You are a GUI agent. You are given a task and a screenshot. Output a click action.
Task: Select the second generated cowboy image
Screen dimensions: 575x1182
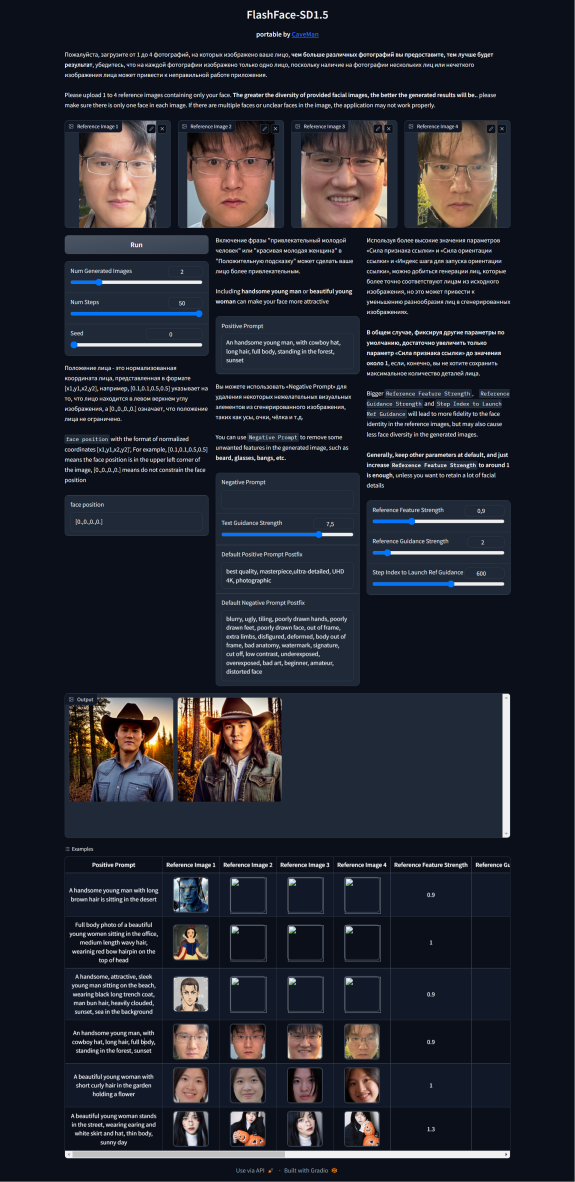coord(229,749)
